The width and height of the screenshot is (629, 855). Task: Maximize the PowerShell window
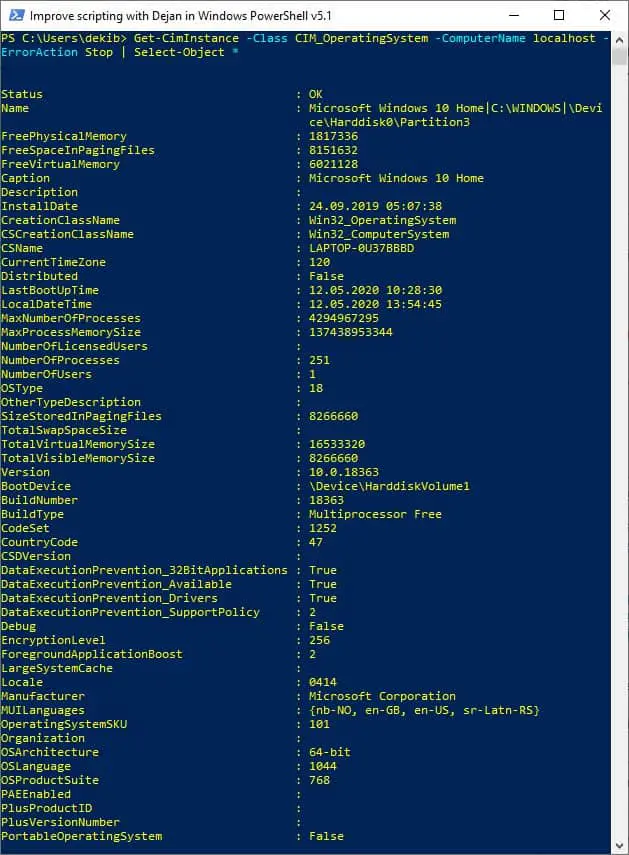click(x=559, y=15)
